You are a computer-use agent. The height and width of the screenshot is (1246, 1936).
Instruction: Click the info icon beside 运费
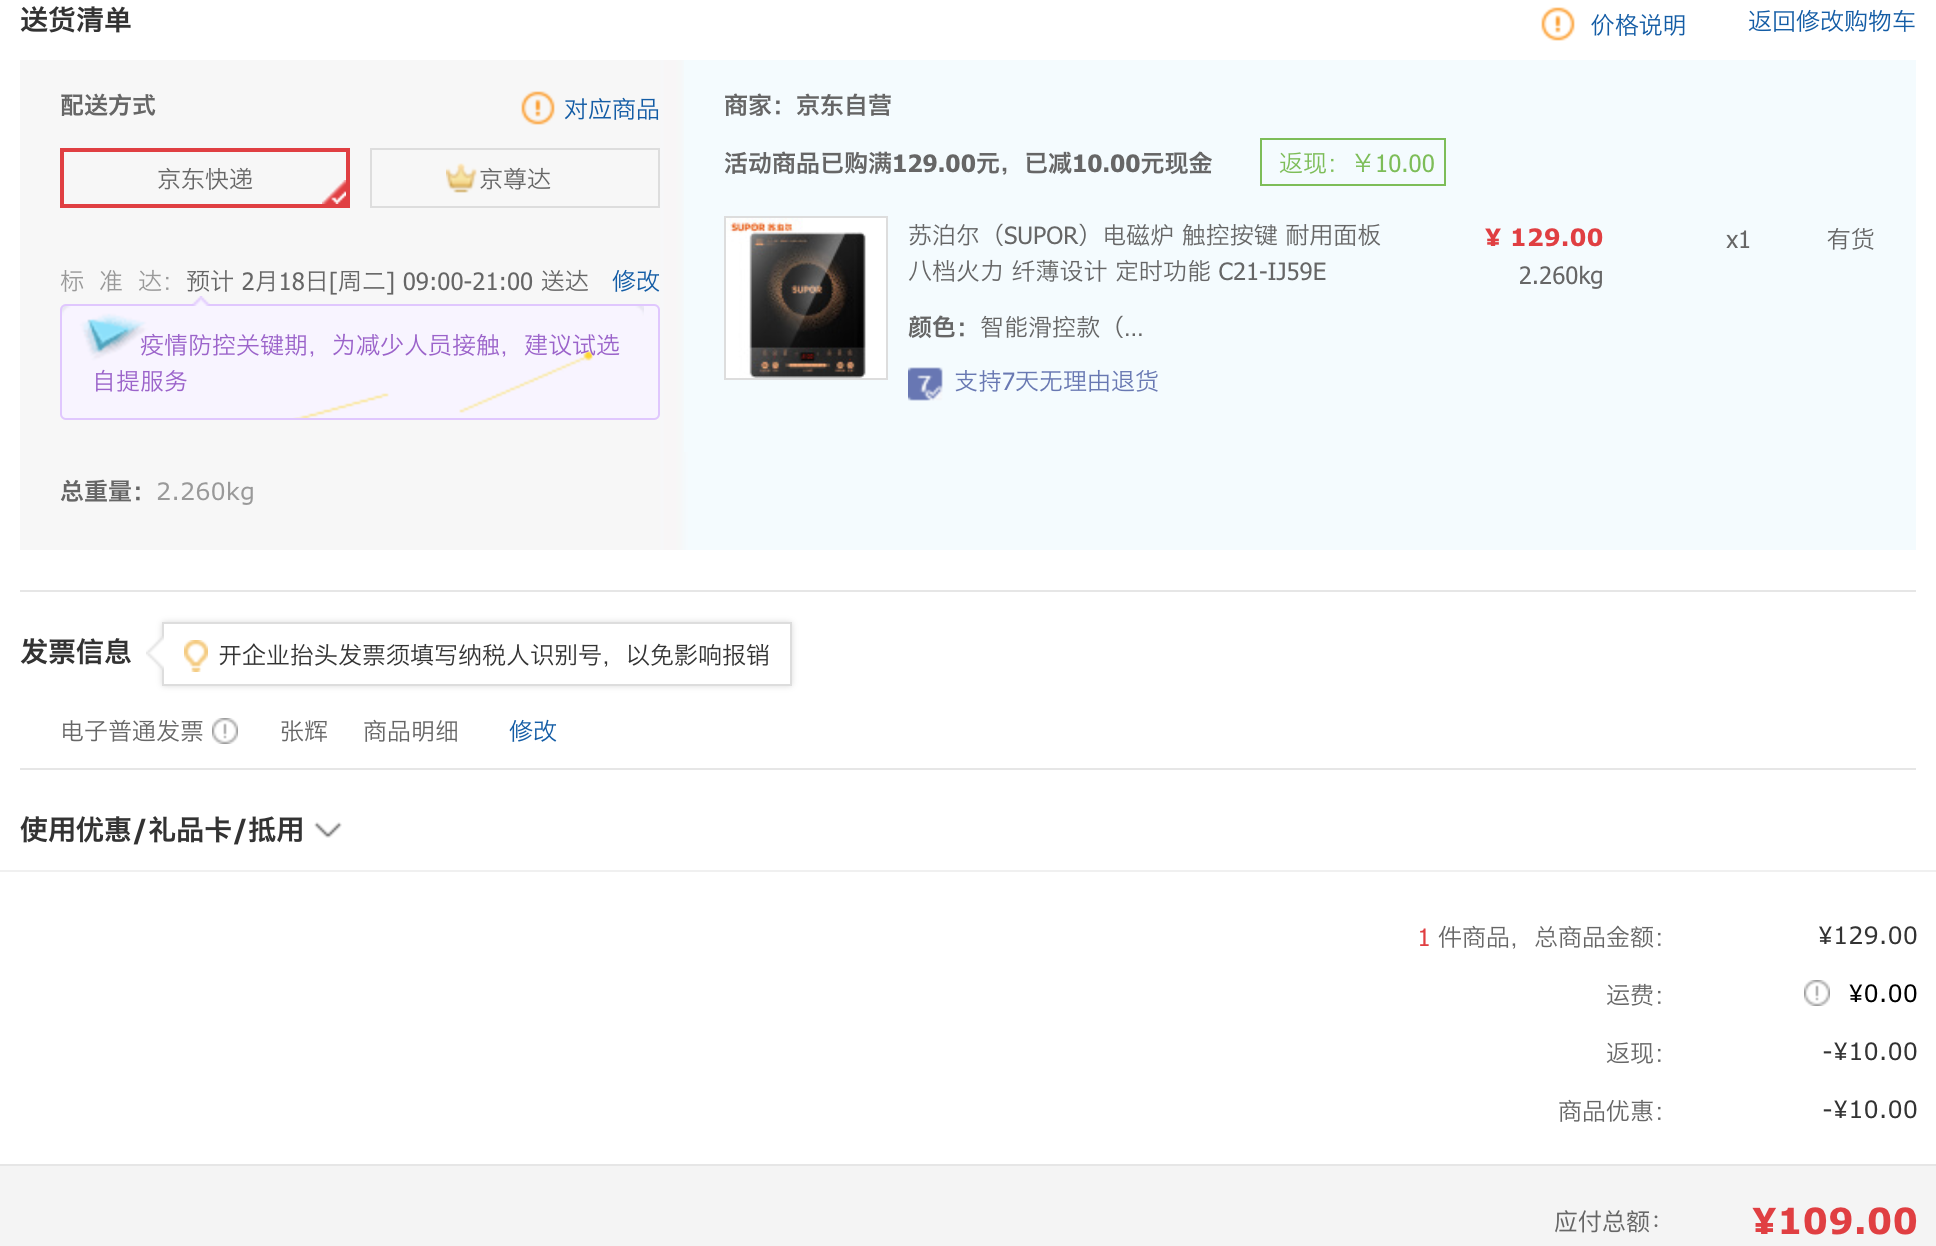point(1816,993)
